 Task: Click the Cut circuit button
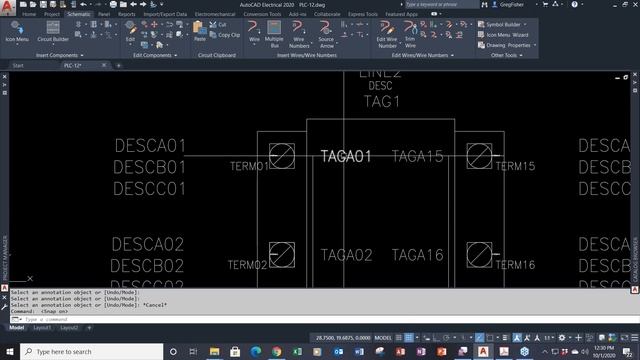pyautogui.click(x=218, y=24)
